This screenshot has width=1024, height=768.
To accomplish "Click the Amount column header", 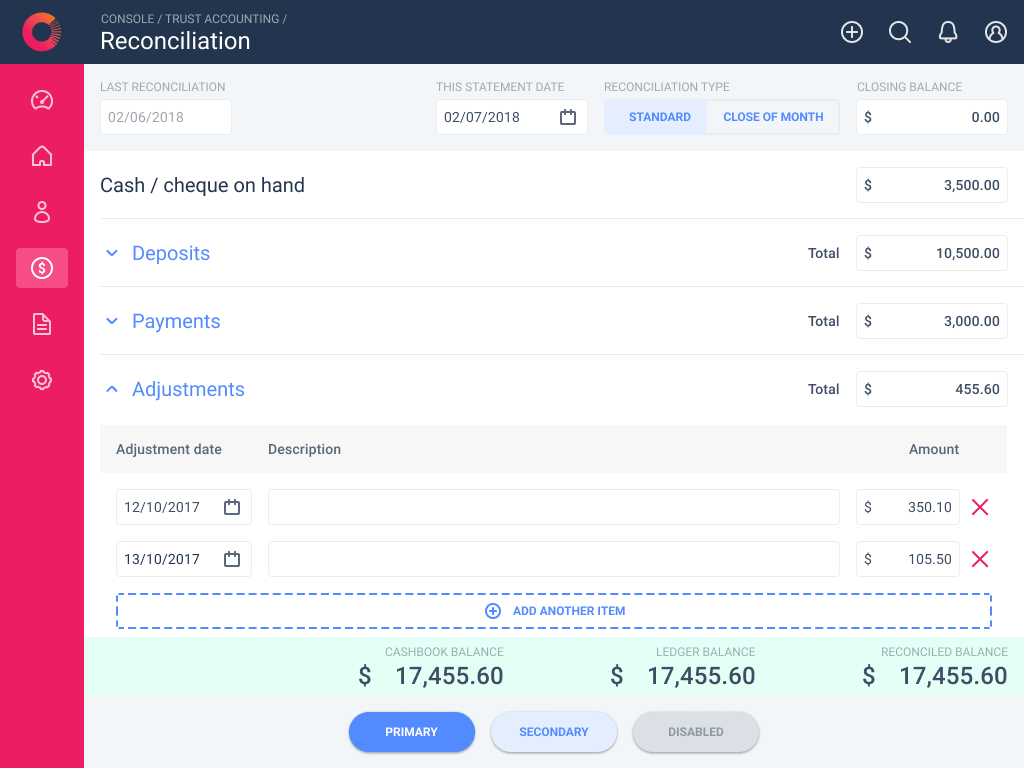I will click(x=934, y=449).
